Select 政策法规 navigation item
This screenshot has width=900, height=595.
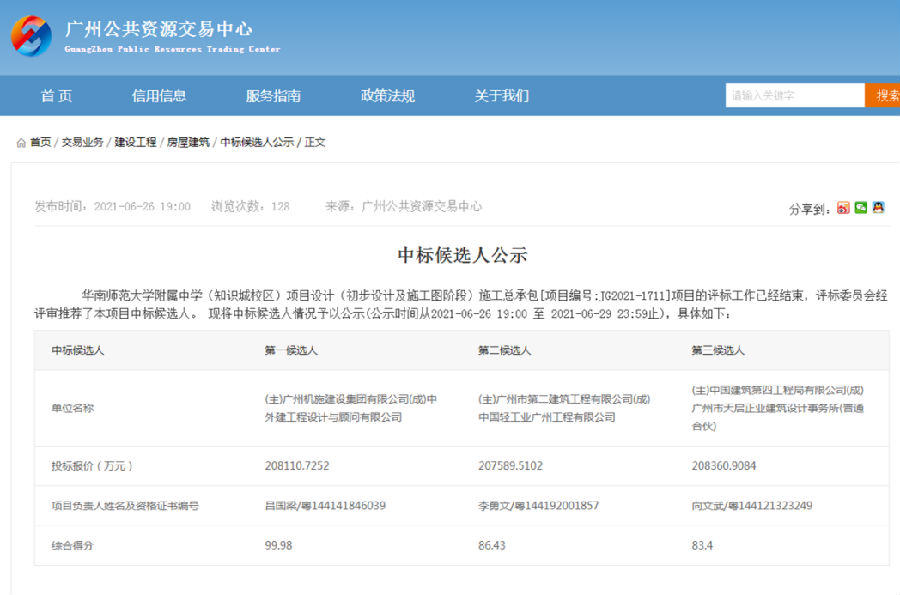click(387, 96)
